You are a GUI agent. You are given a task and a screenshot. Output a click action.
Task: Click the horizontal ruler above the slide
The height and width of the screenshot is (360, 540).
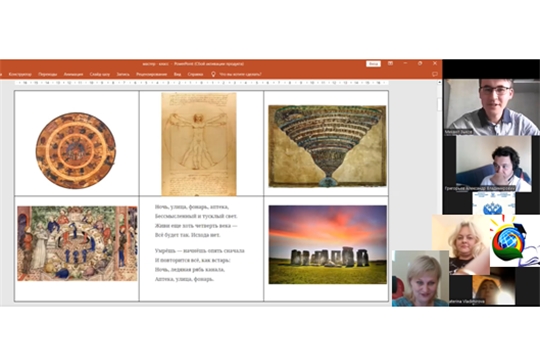click(201, 83)
